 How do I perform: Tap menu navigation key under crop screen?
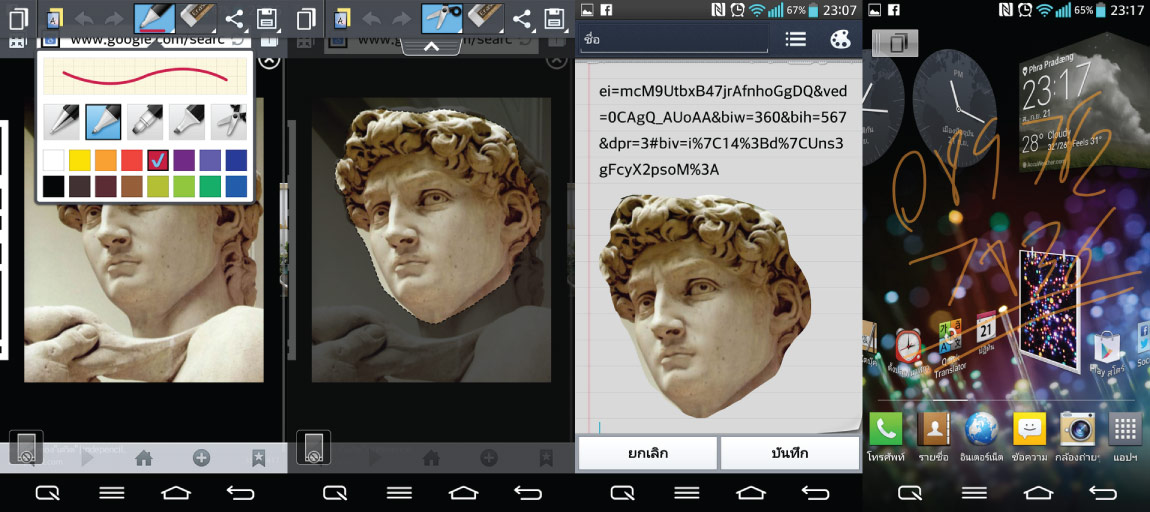pyautogui.click(x=399, y=492)
